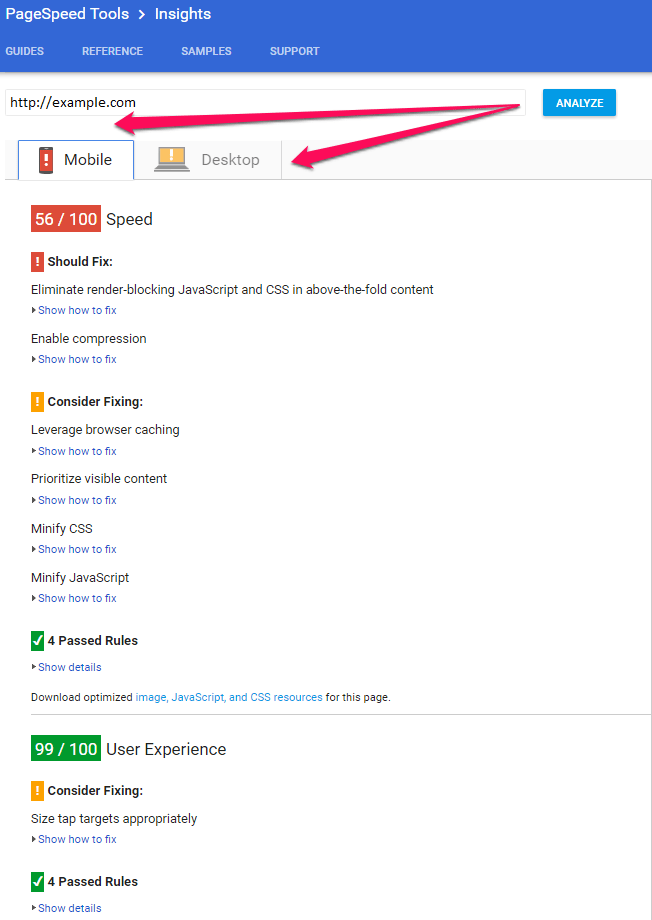This screenshot has height=920, width=652.
Task: Click the 'Enable compression' rule text
Action: [89, 339]
